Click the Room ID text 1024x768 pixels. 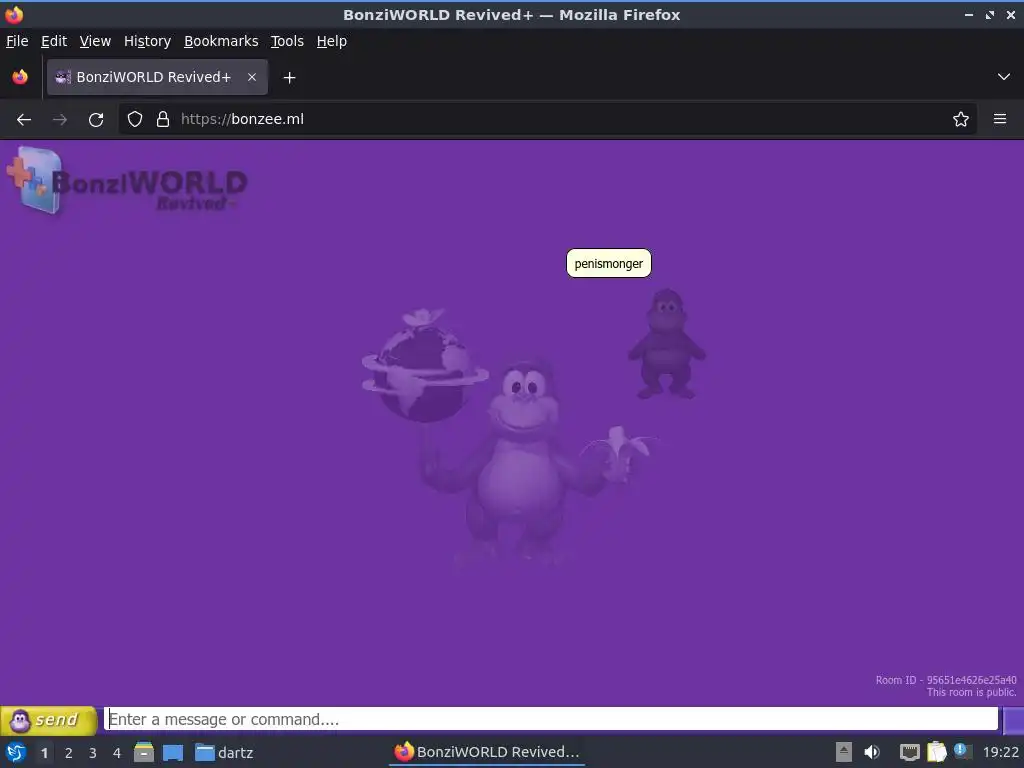[x=946, y=680]
